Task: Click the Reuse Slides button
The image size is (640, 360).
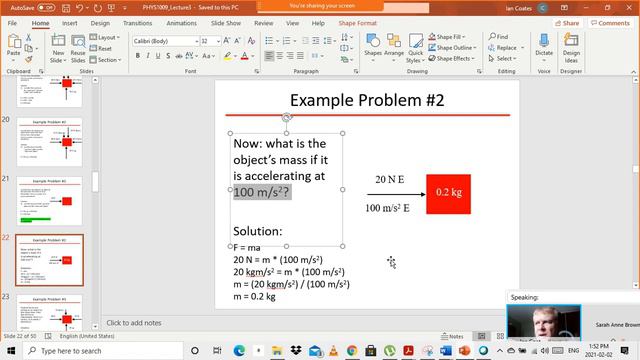Action: coord(78,48)
